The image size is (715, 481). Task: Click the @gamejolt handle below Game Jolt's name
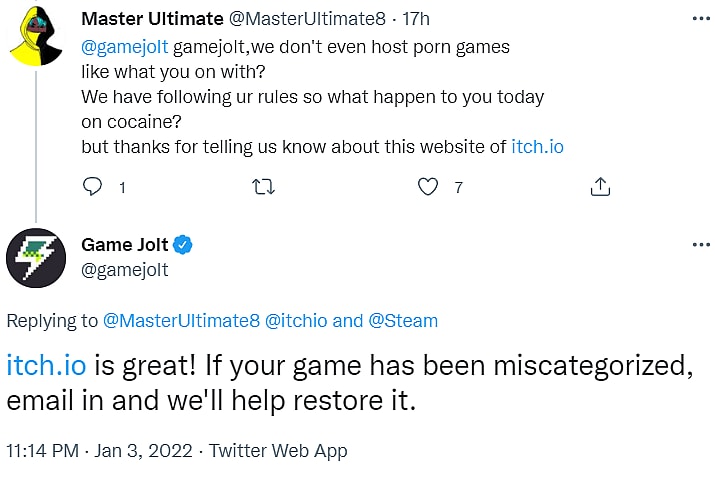click(x=124, y=270)
